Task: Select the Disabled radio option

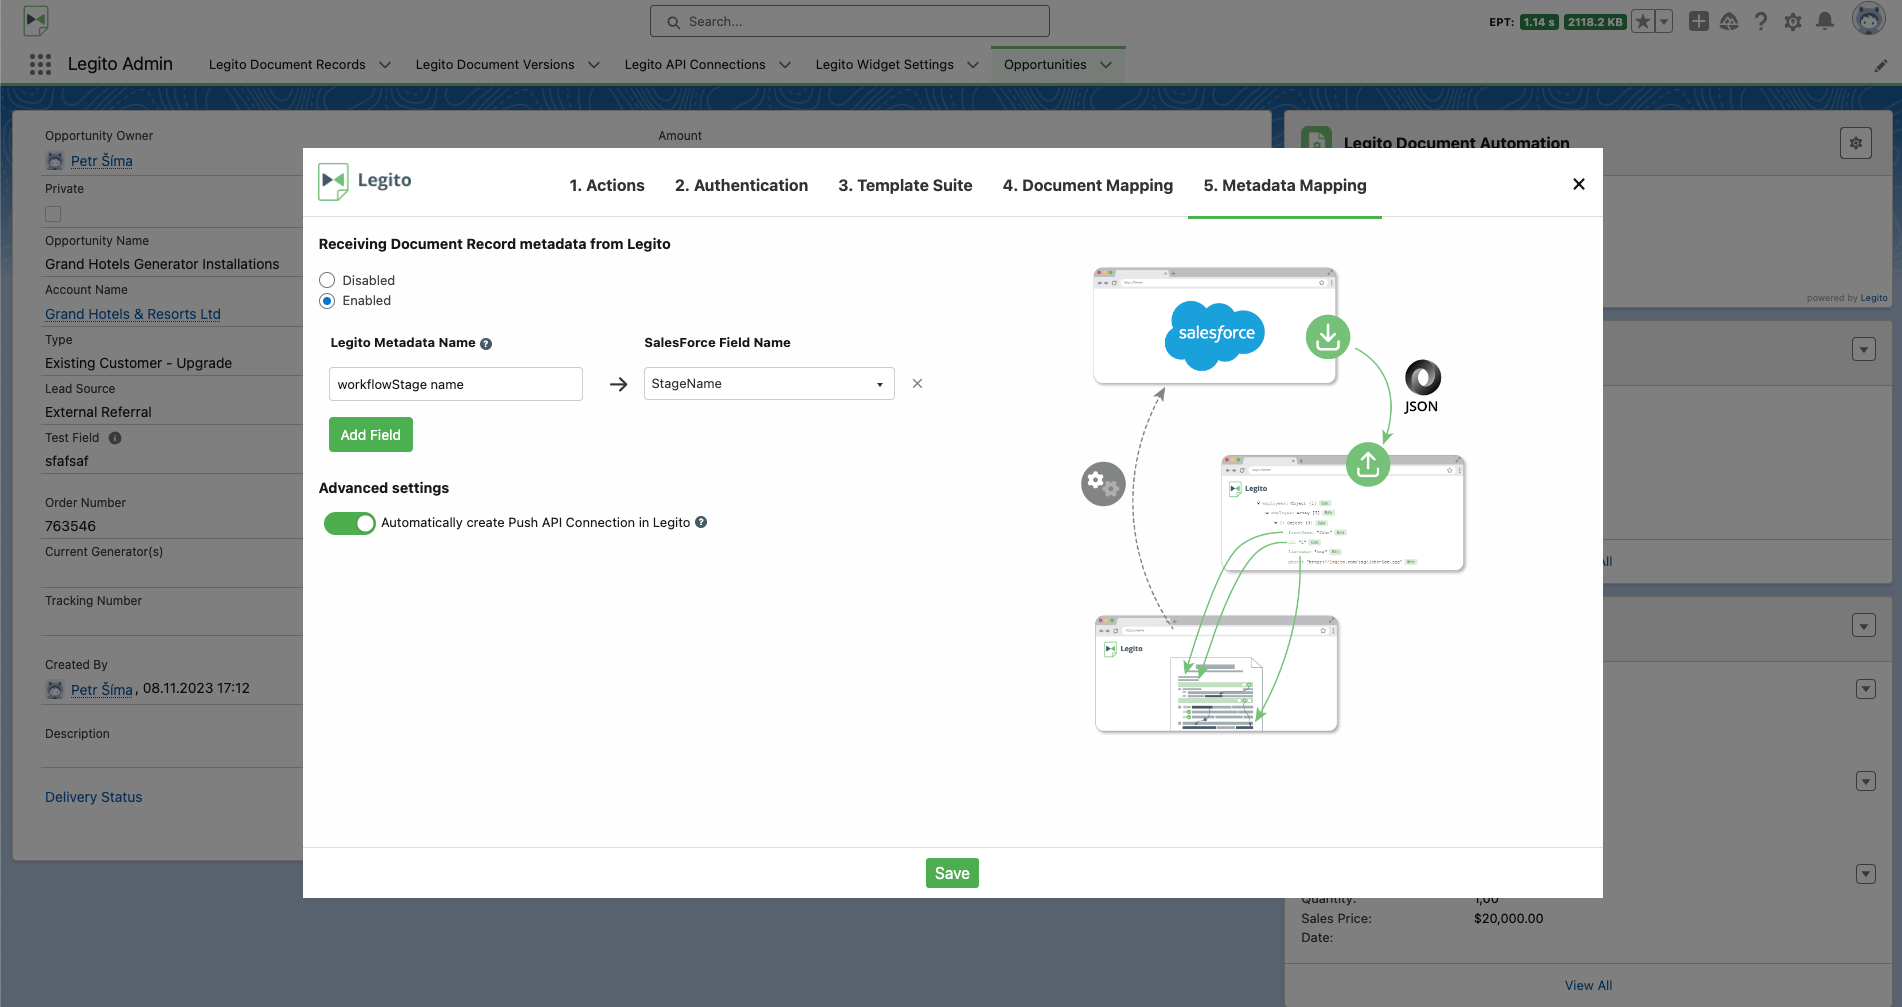Action: coord(327,280)
